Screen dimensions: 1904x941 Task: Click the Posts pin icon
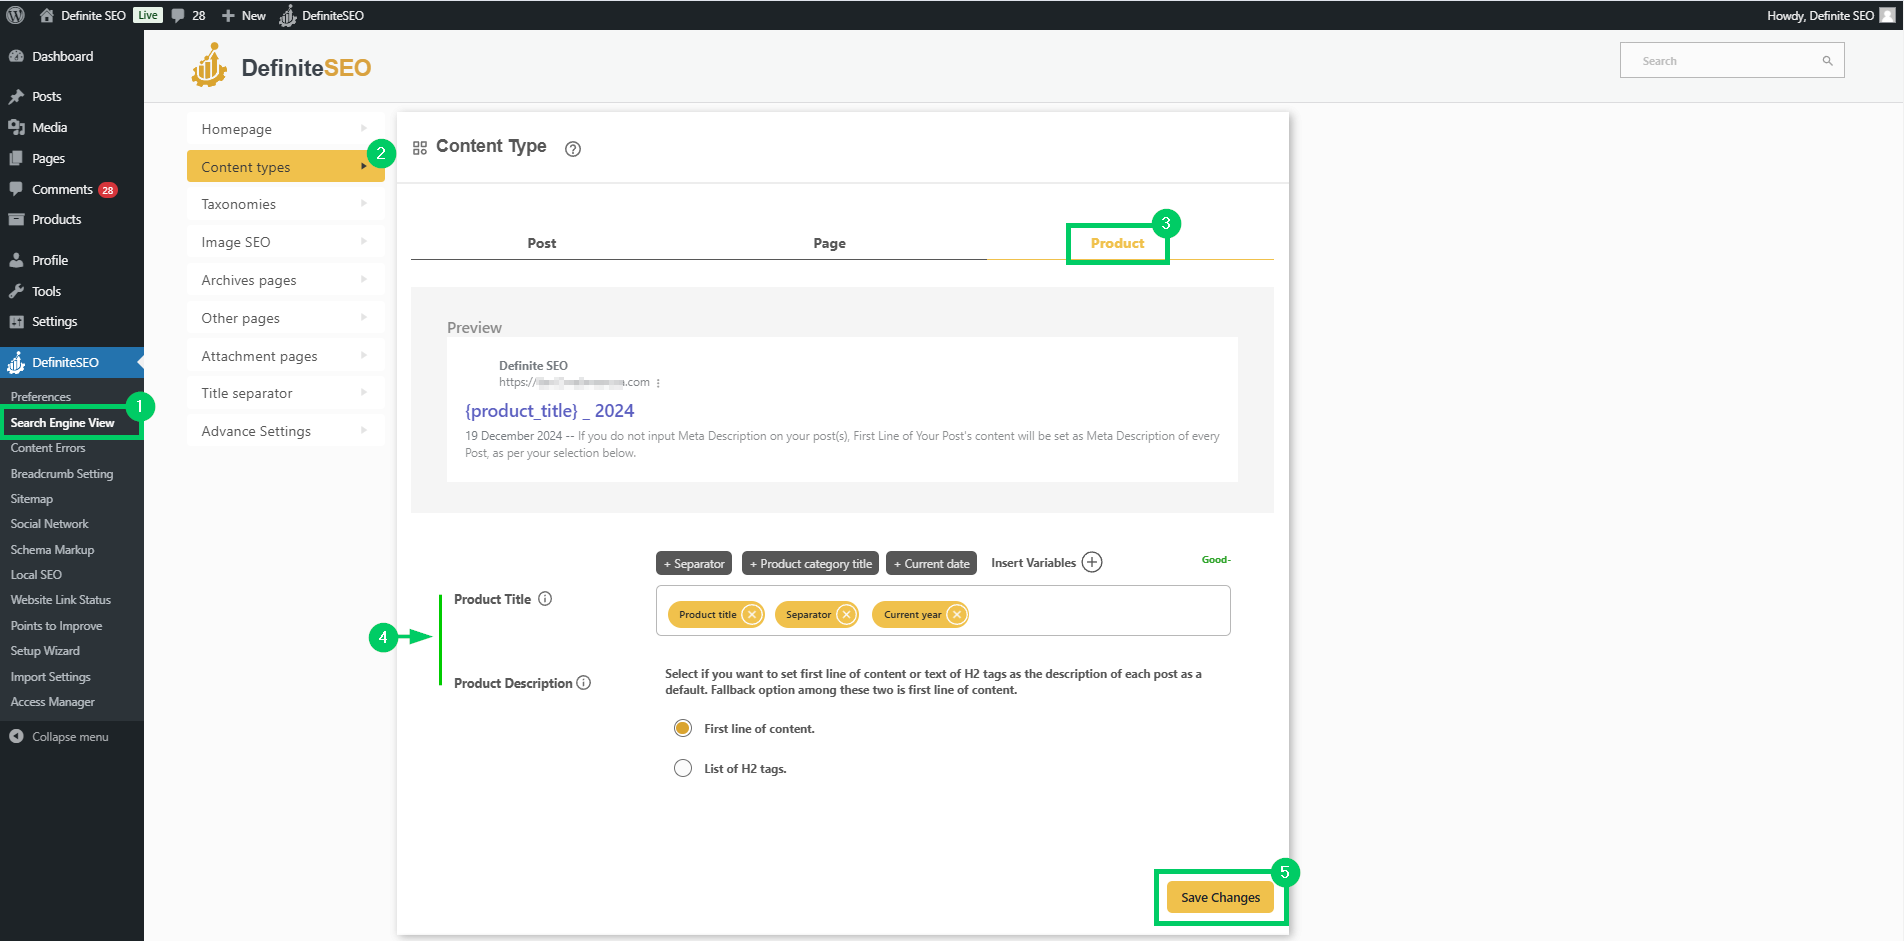point(16,96)
